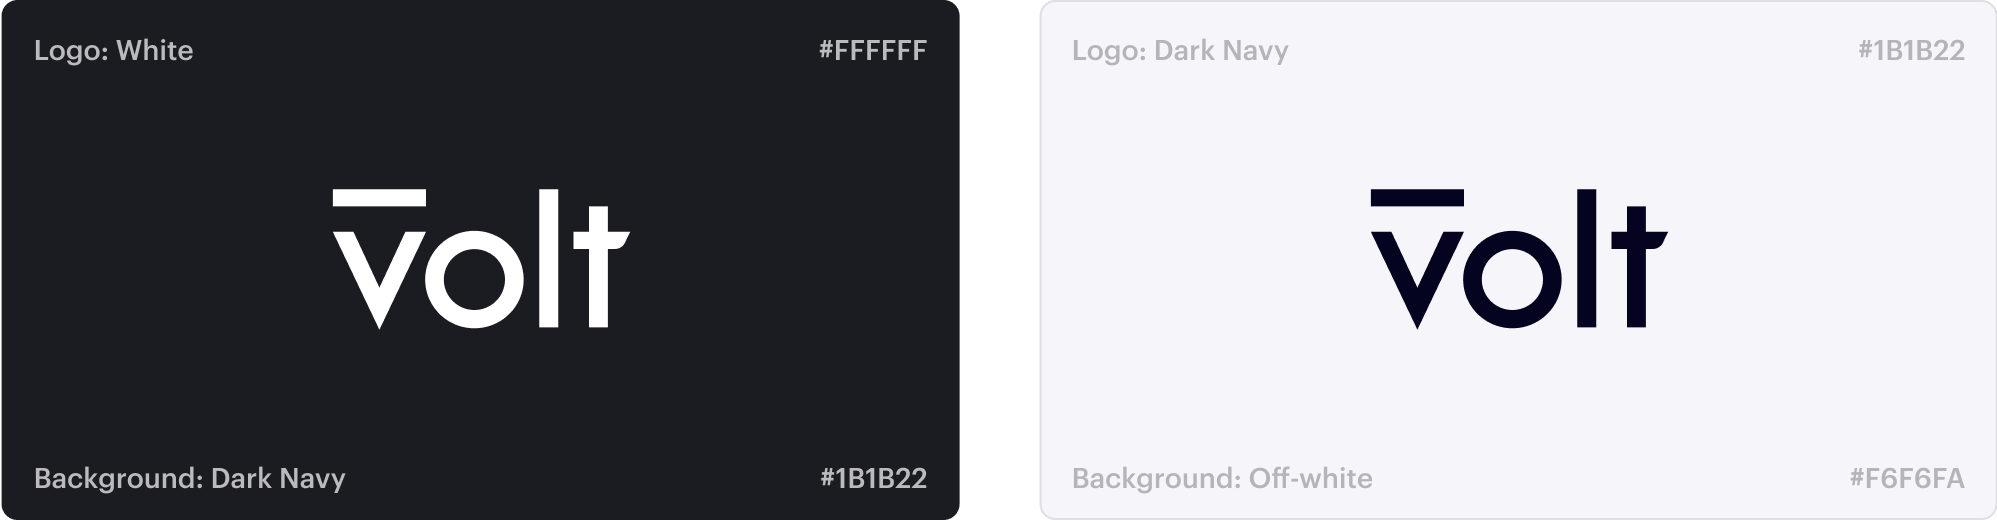Screen dimensions: 1997x520
Task: Select the 'Background: Dark Navy' label
Action: pyautogui.click(x=190, y=479)
